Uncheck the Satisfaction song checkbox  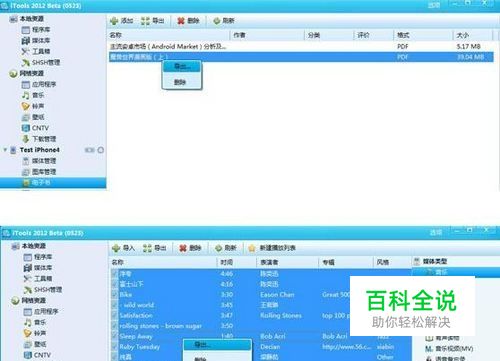click(x=114, y=315)
